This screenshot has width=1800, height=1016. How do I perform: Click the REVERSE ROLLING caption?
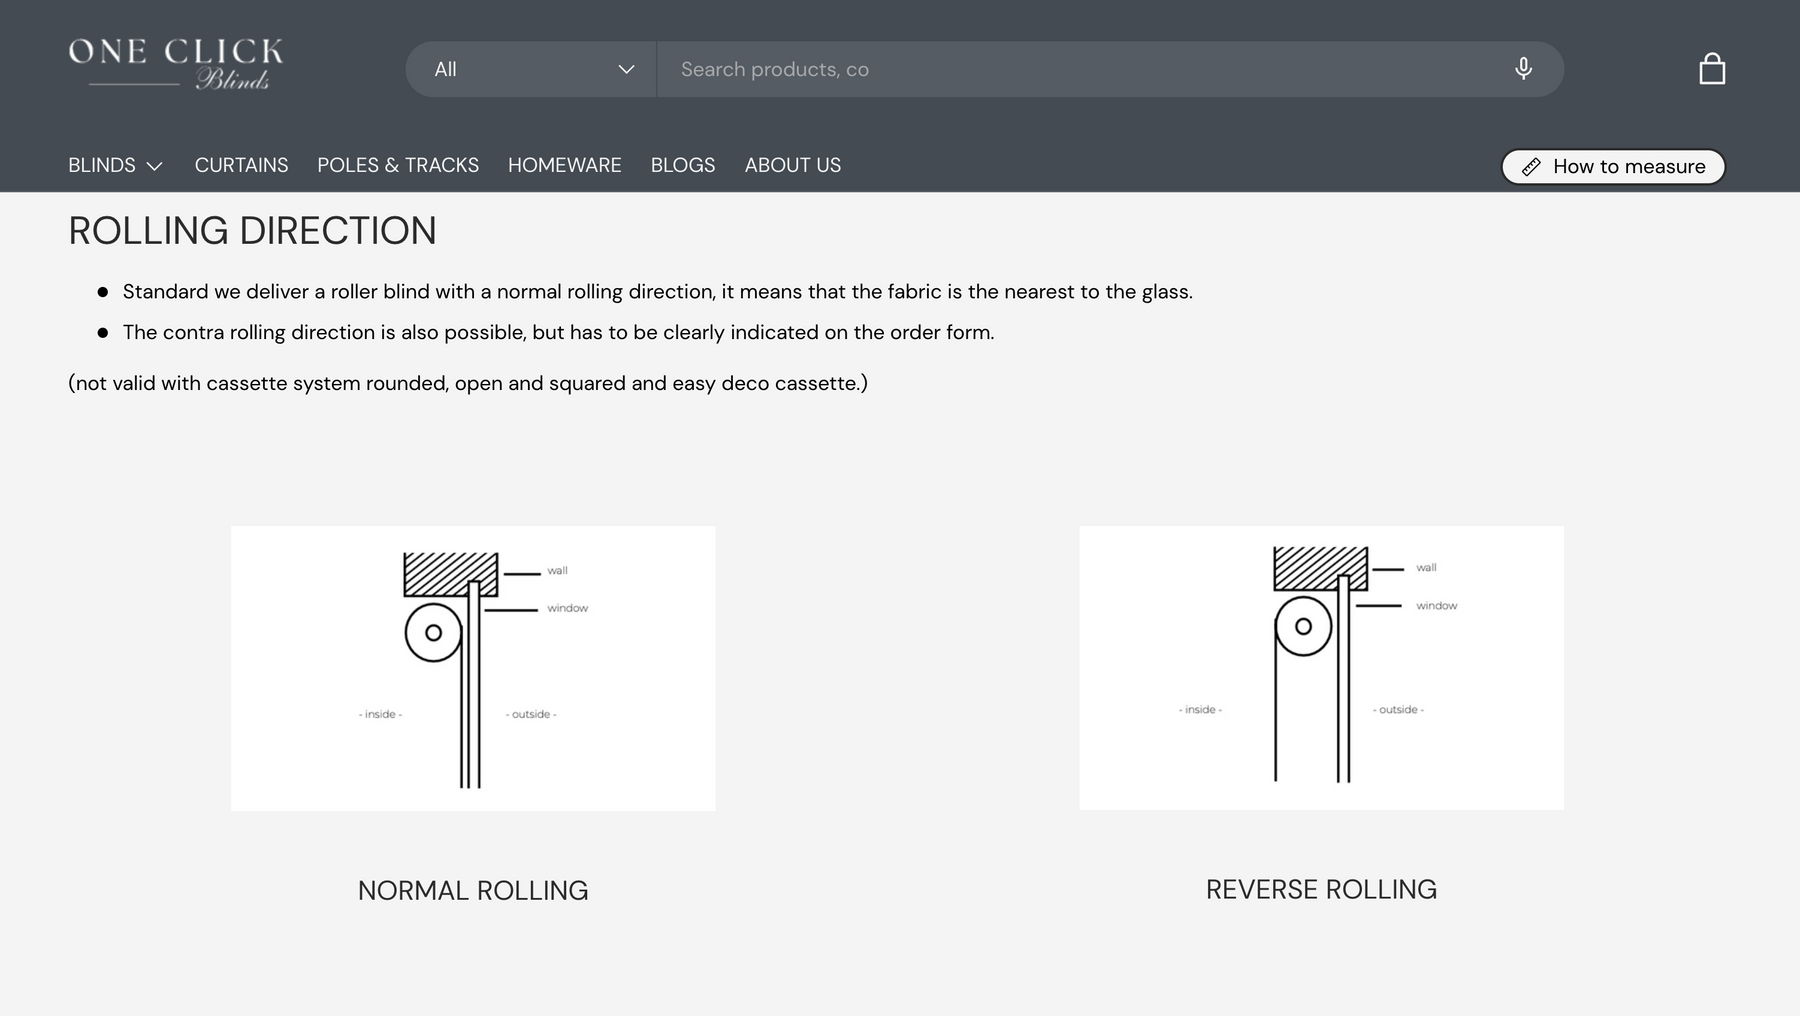click(x=1321, y=889)
